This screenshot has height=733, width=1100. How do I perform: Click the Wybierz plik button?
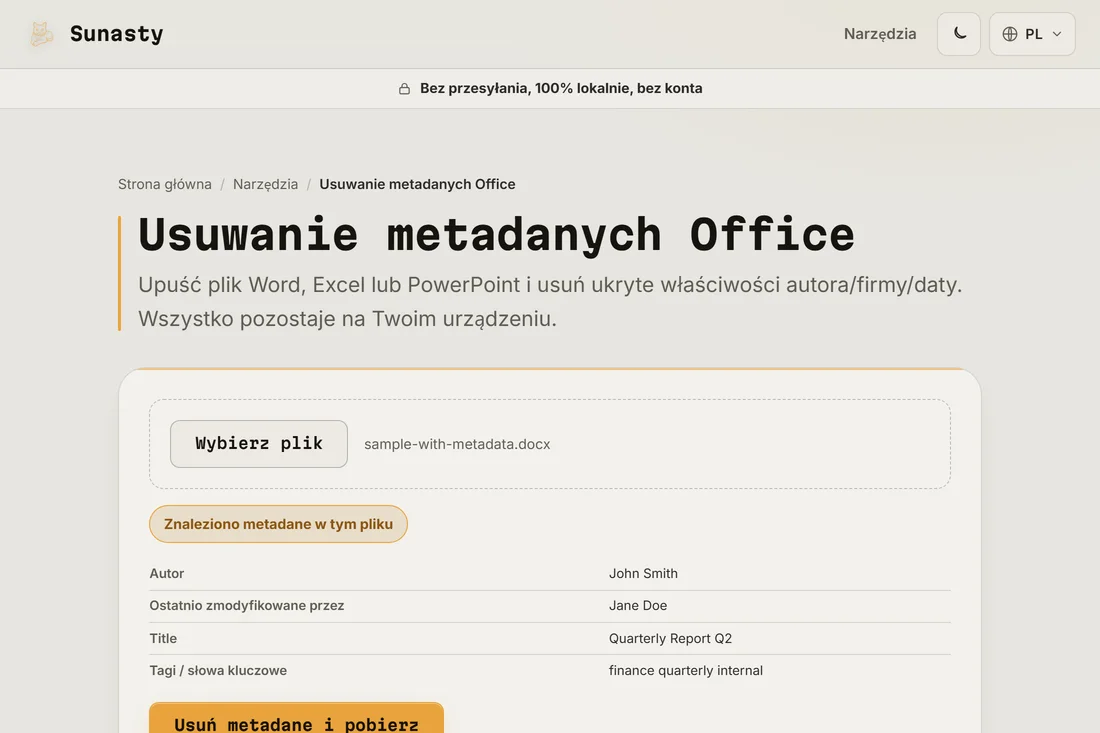coord(259,444)
